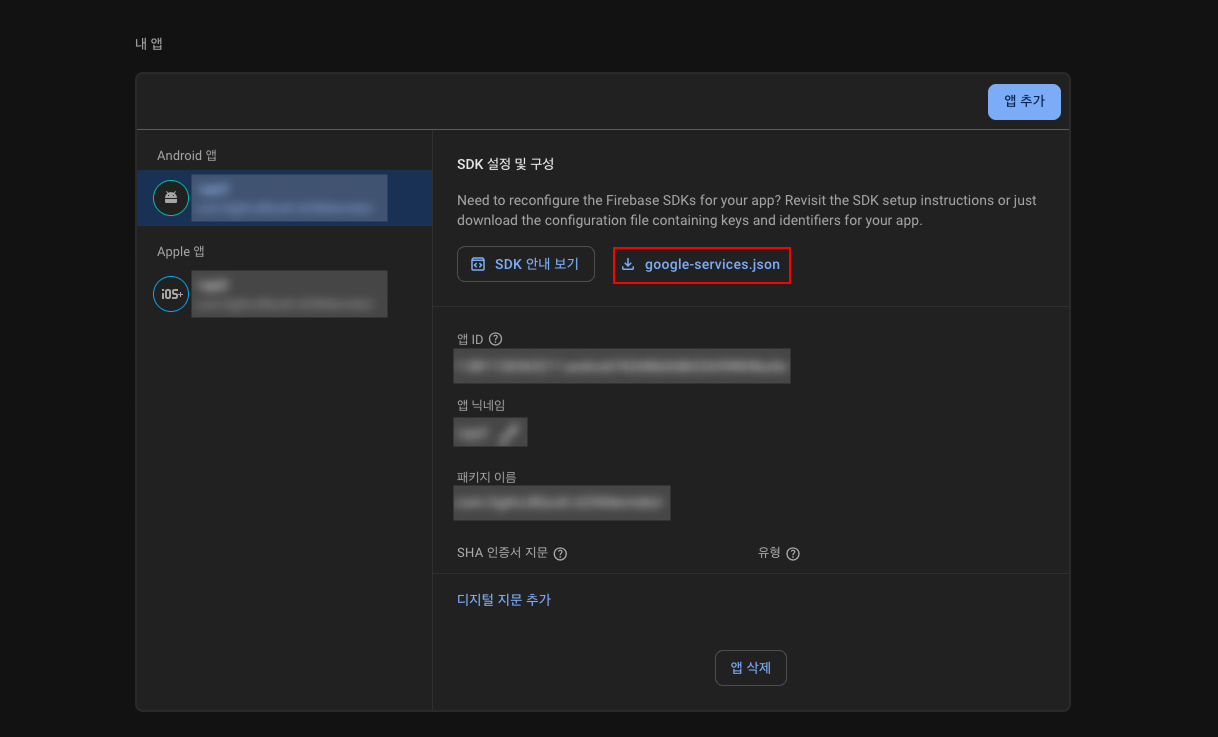
Task: Select the iOS app icon
Action: click(x=170, y=294)
